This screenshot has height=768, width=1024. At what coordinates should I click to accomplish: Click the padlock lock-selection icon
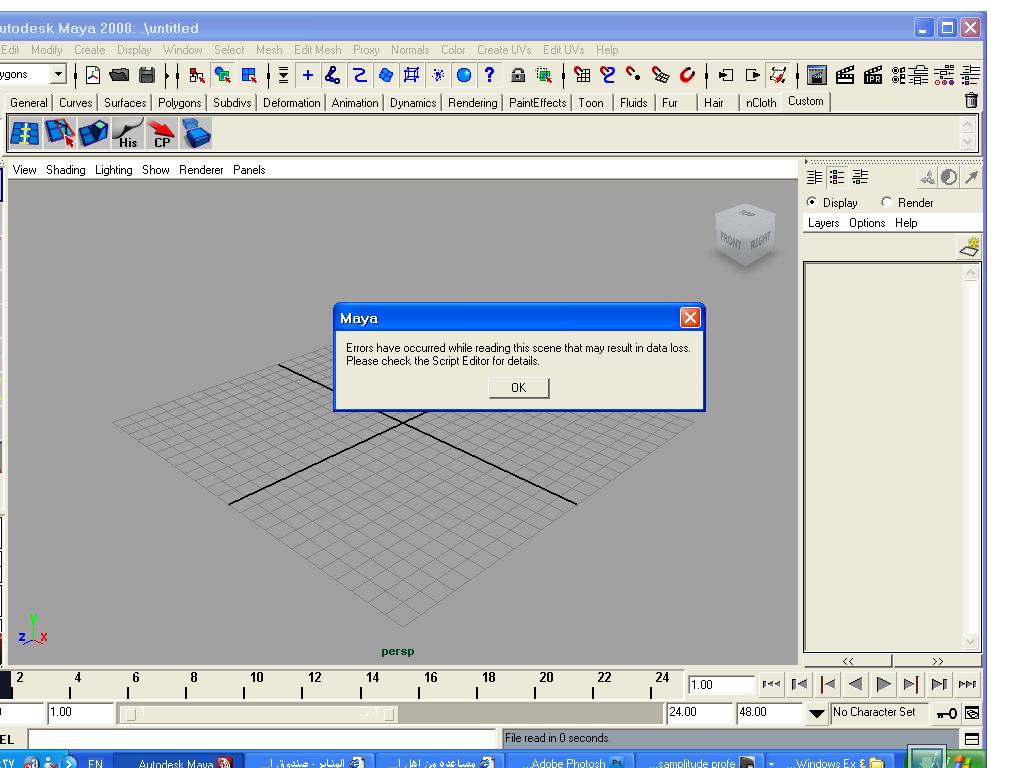click(x=518, y=75)
